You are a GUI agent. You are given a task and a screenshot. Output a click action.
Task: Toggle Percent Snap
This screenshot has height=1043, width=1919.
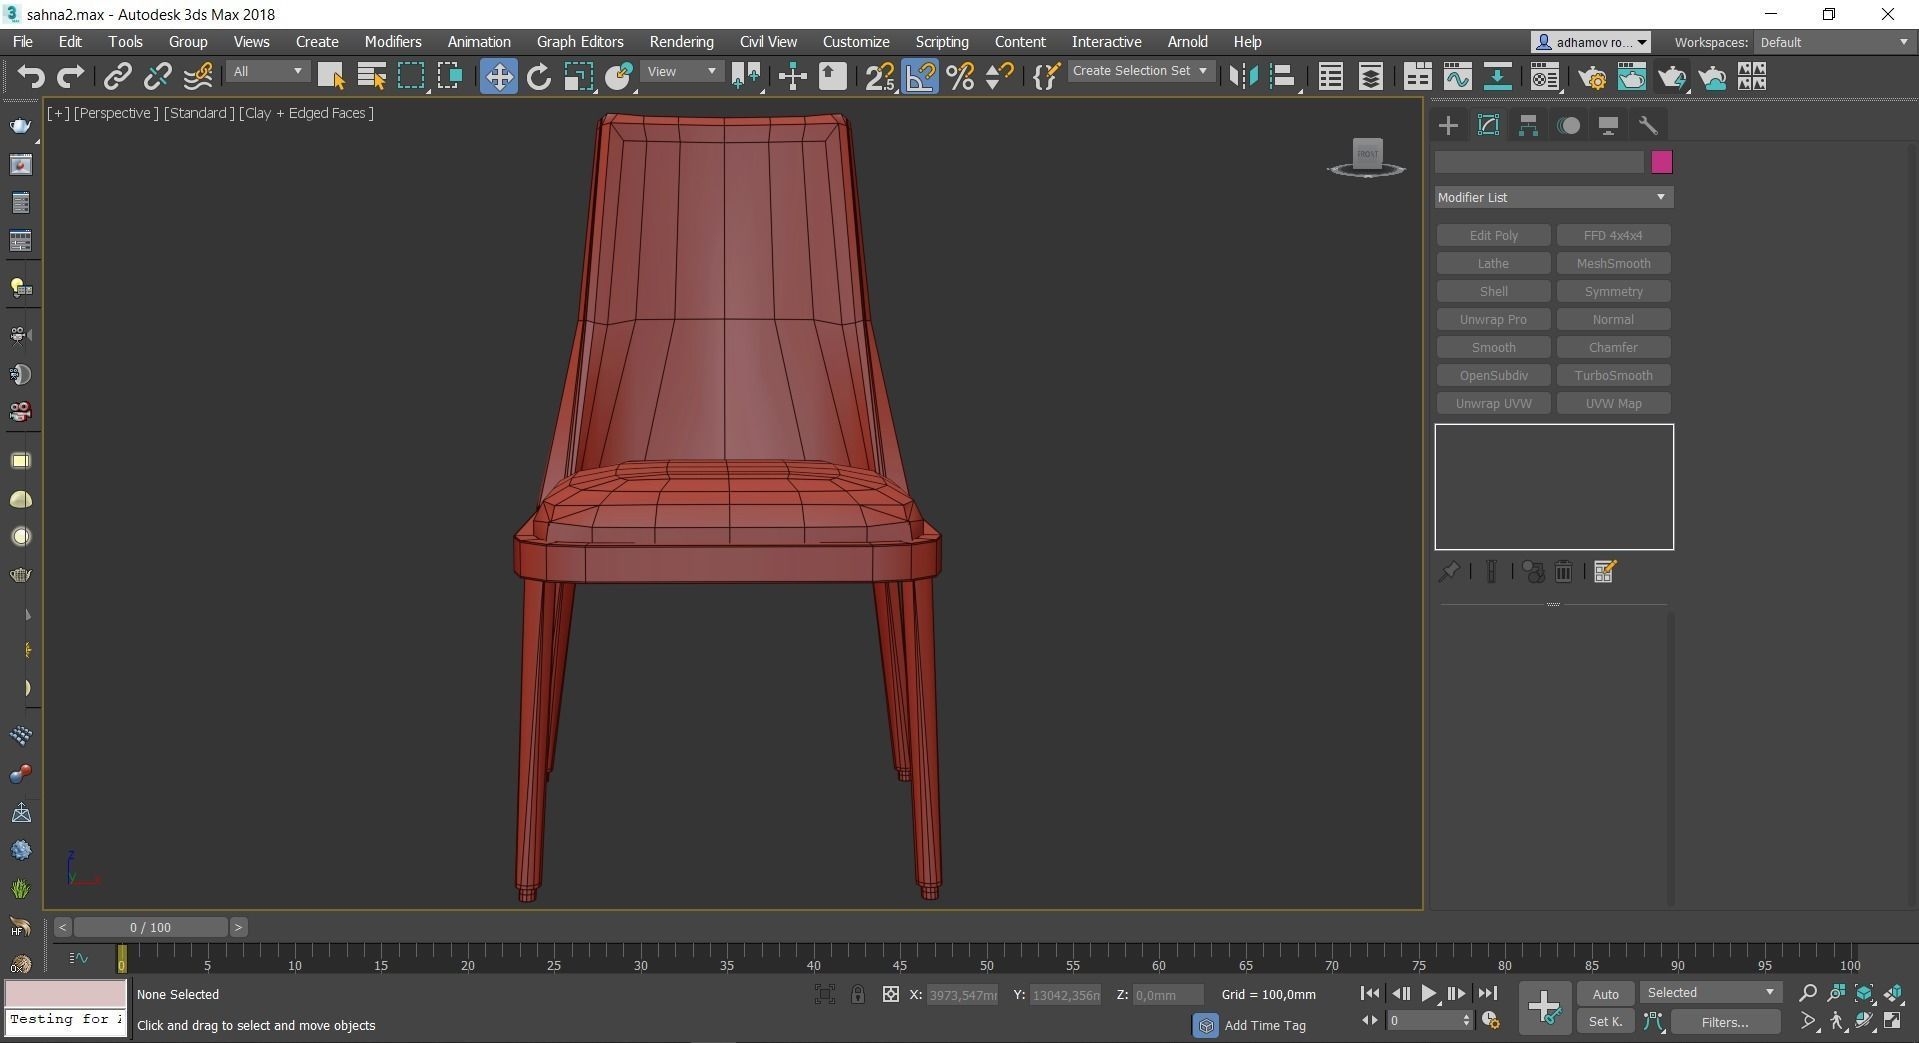(x=960, y=77)
